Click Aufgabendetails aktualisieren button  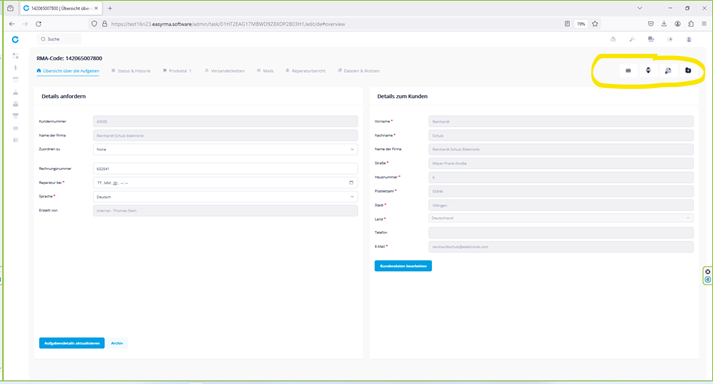[x=72, y=343]
